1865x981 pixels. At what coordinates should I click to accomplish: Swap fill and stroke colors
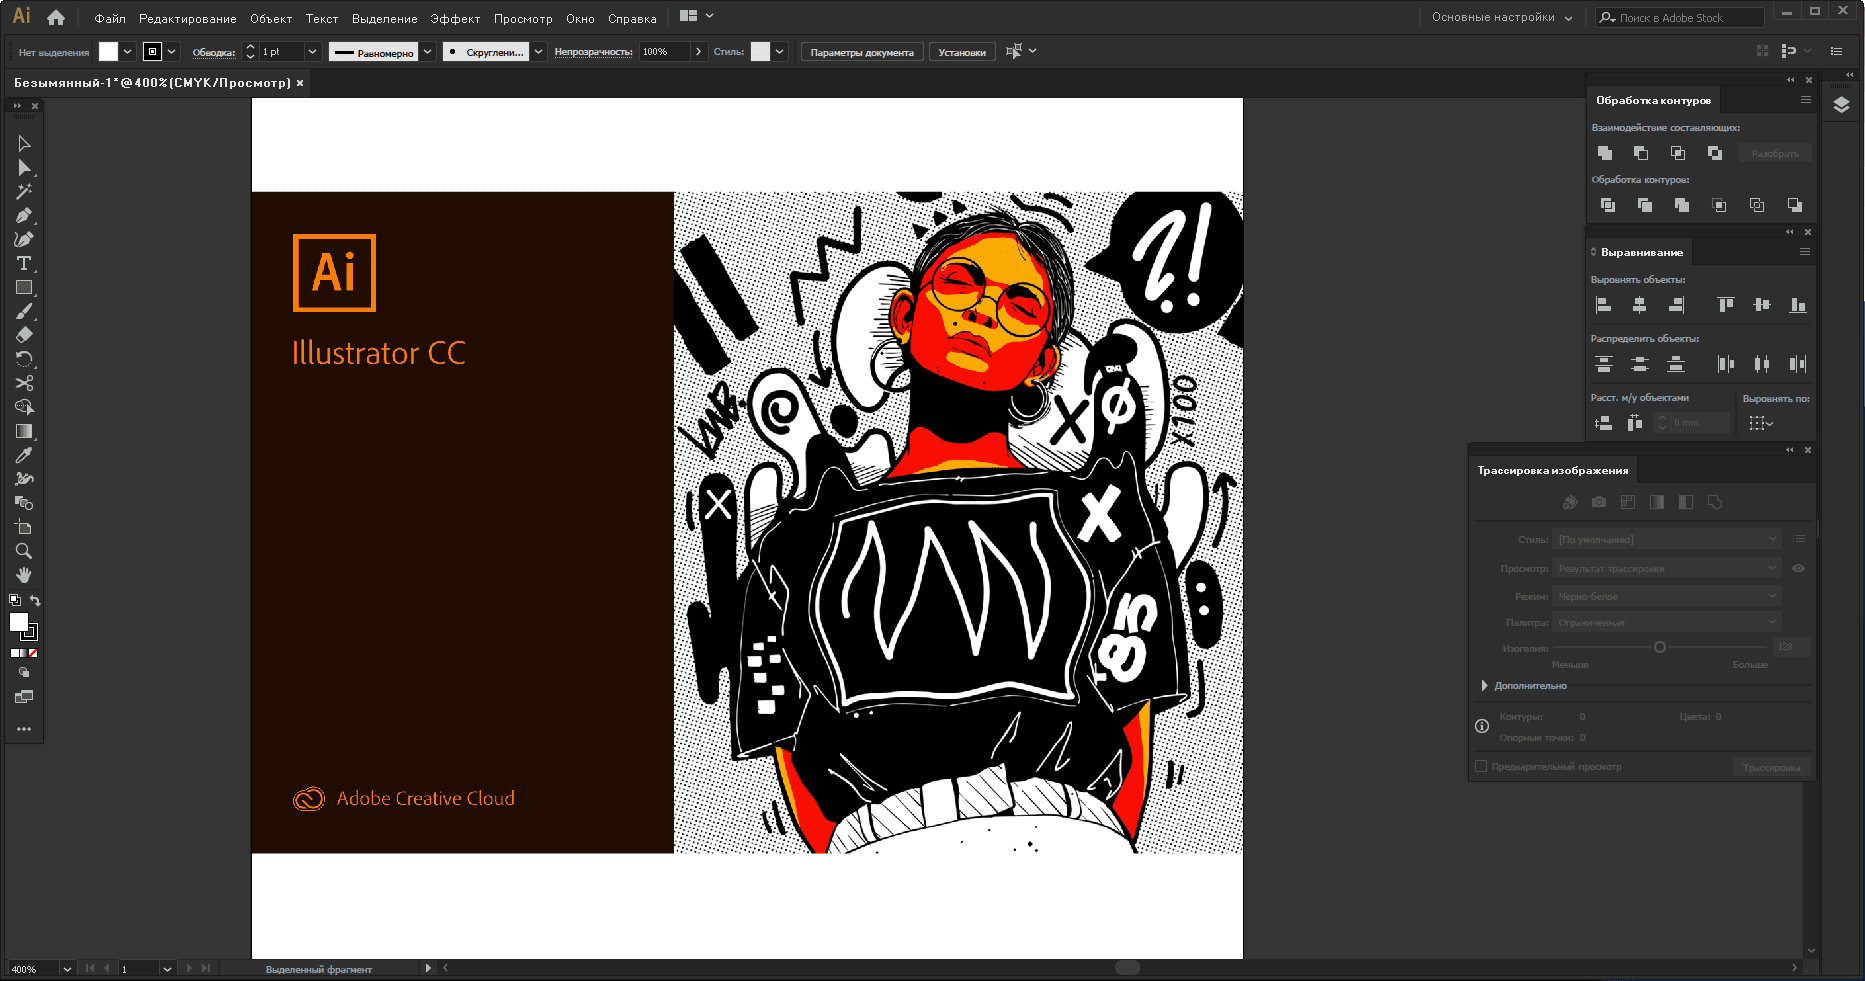tap(35, 600)
